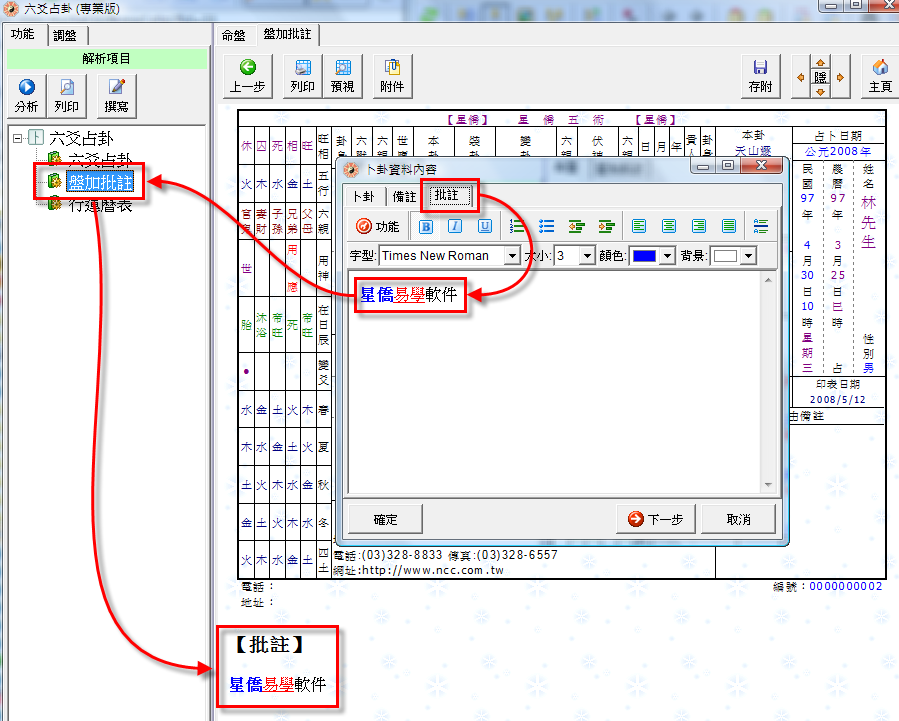
Task: Switch to the 卜卦 tab
Action: pos(364,197)
